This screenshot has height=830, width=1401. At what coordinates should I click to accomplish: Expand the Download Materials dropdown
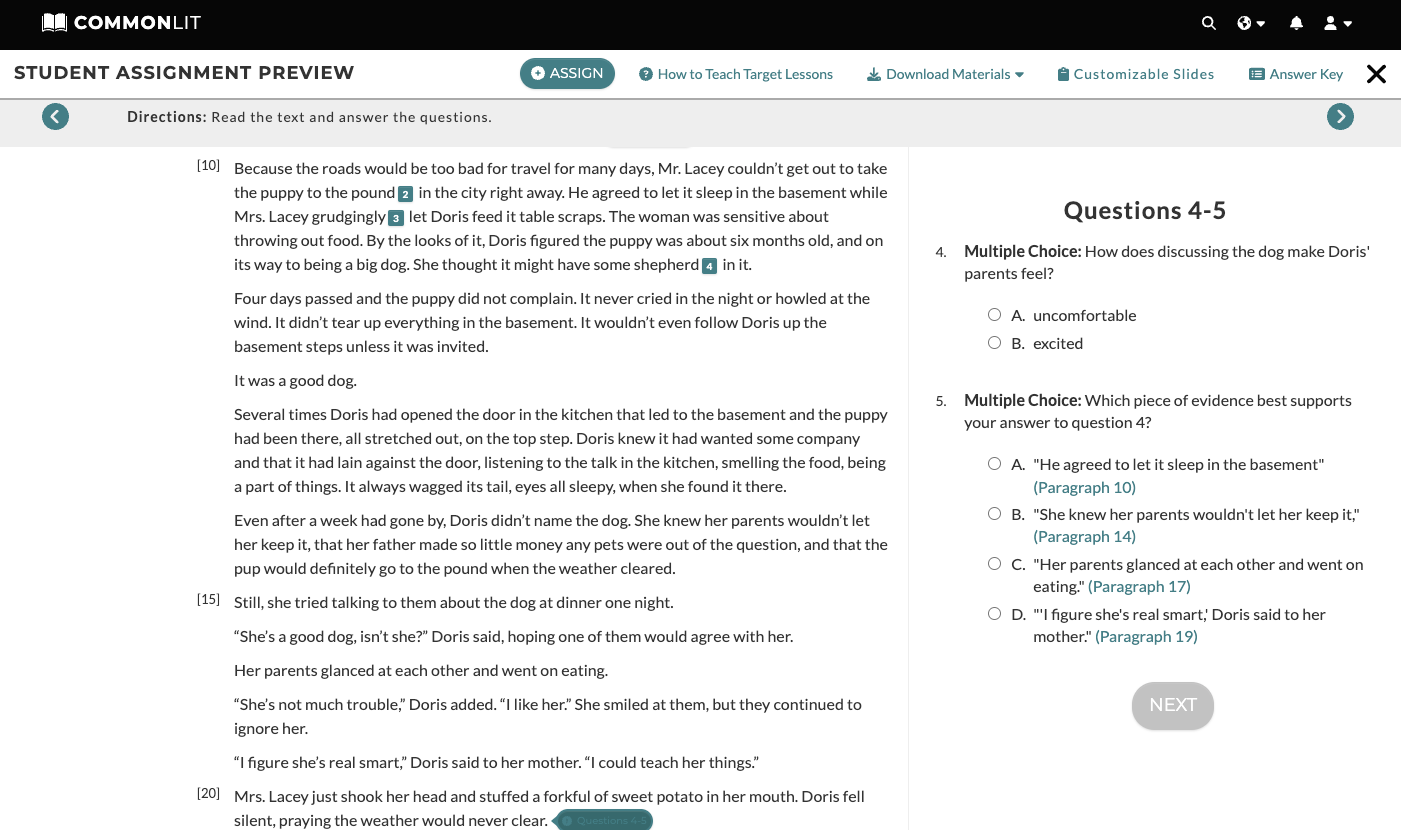pyautogui.click(x=945, y=74)
